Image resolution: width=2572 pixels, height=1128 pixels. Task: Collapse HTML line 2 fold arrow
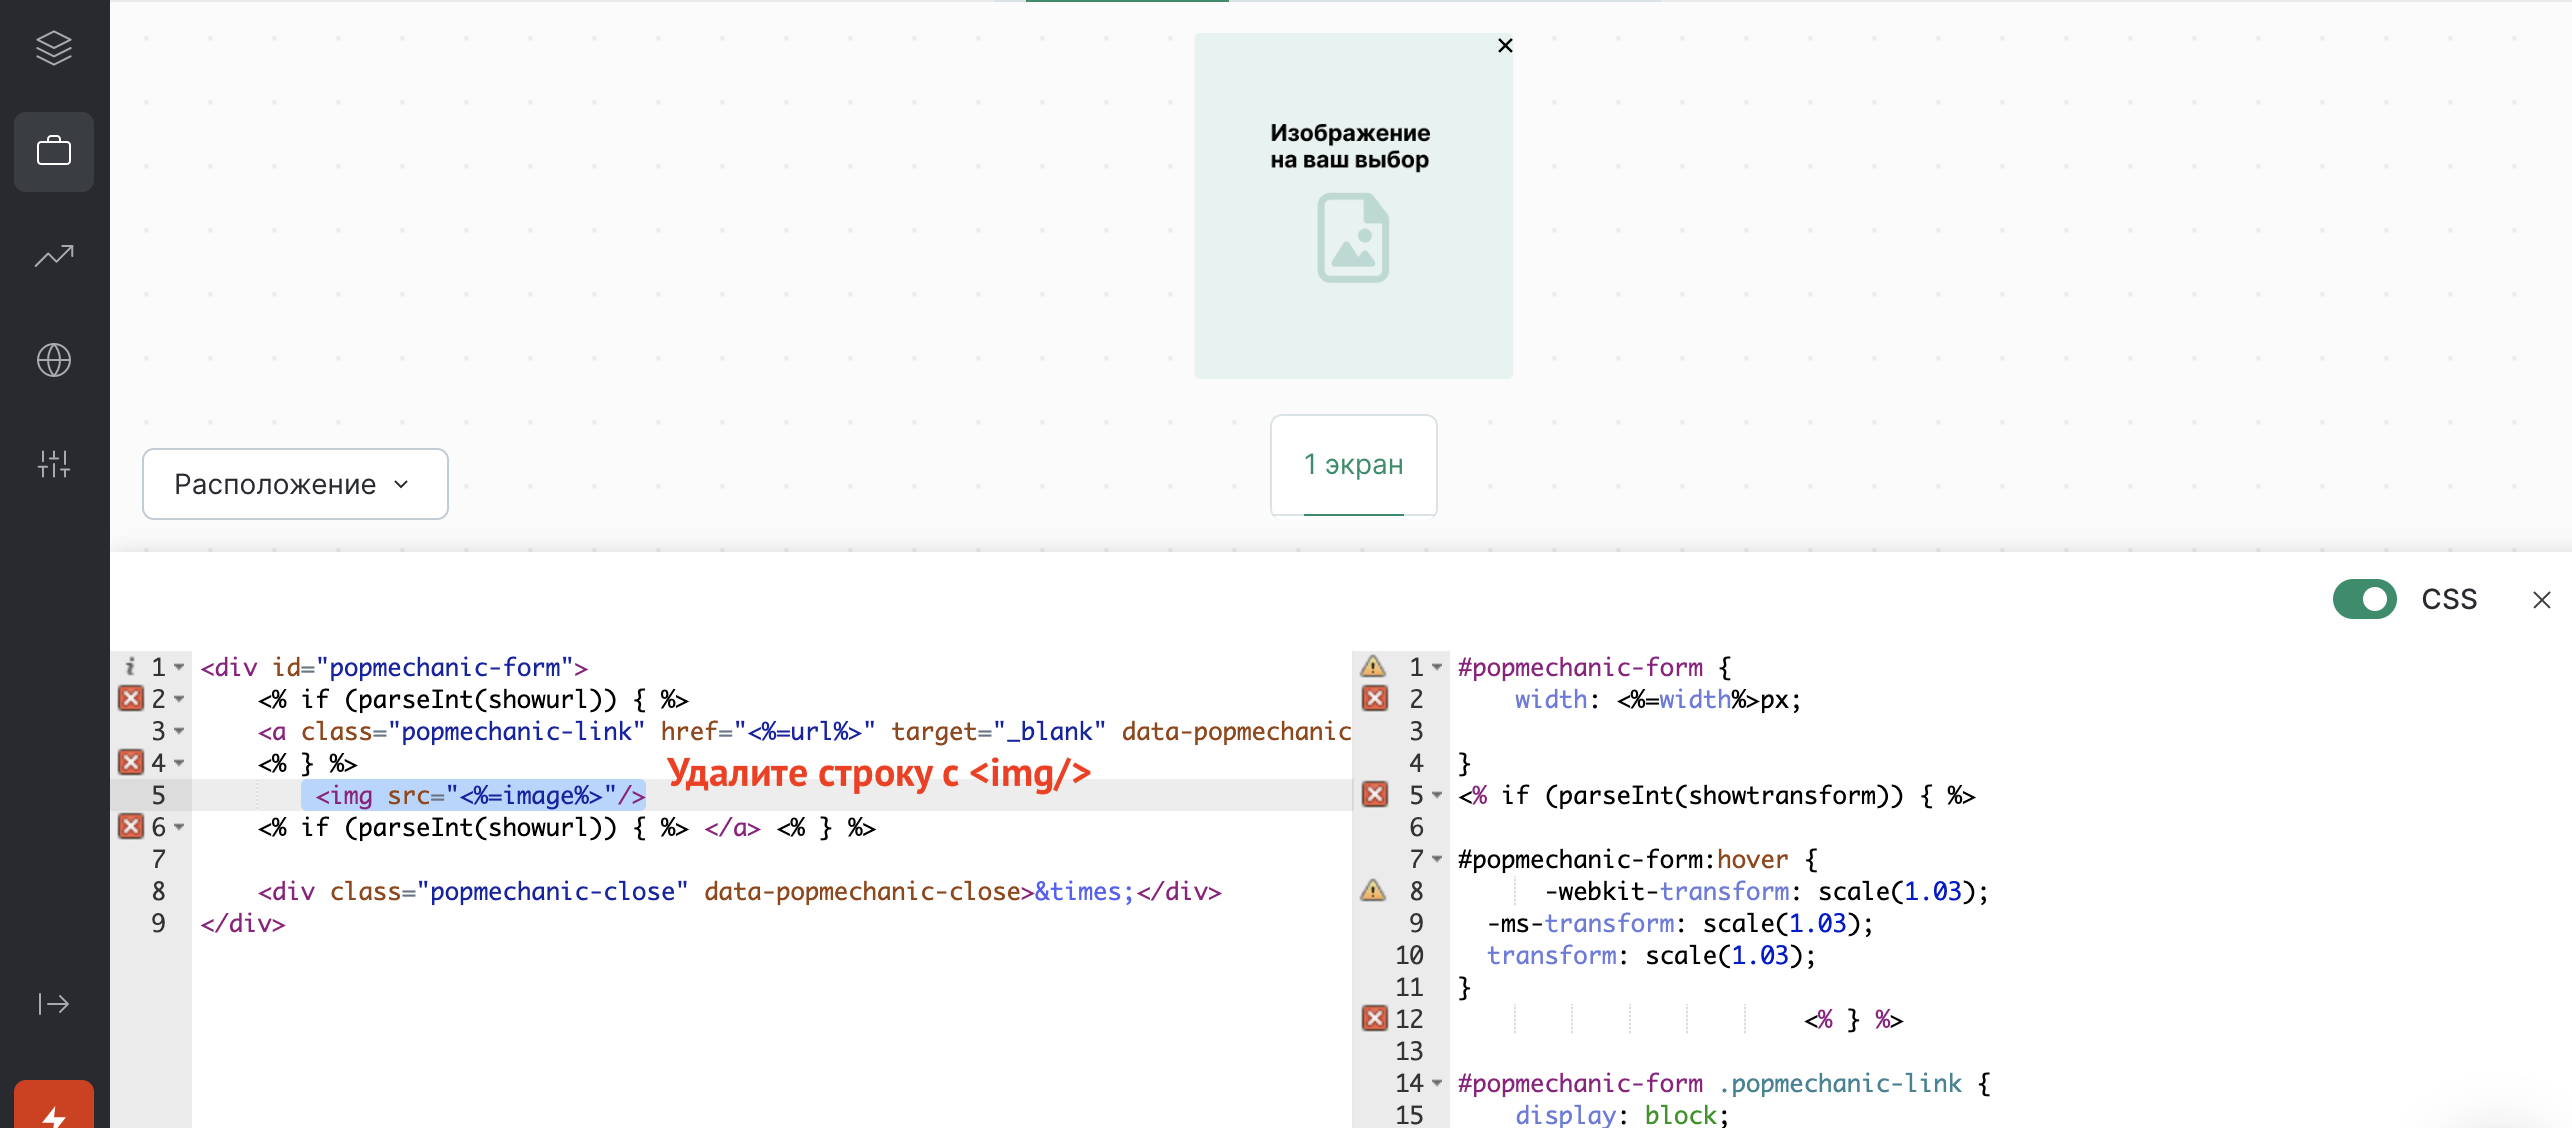coord(179,699)
